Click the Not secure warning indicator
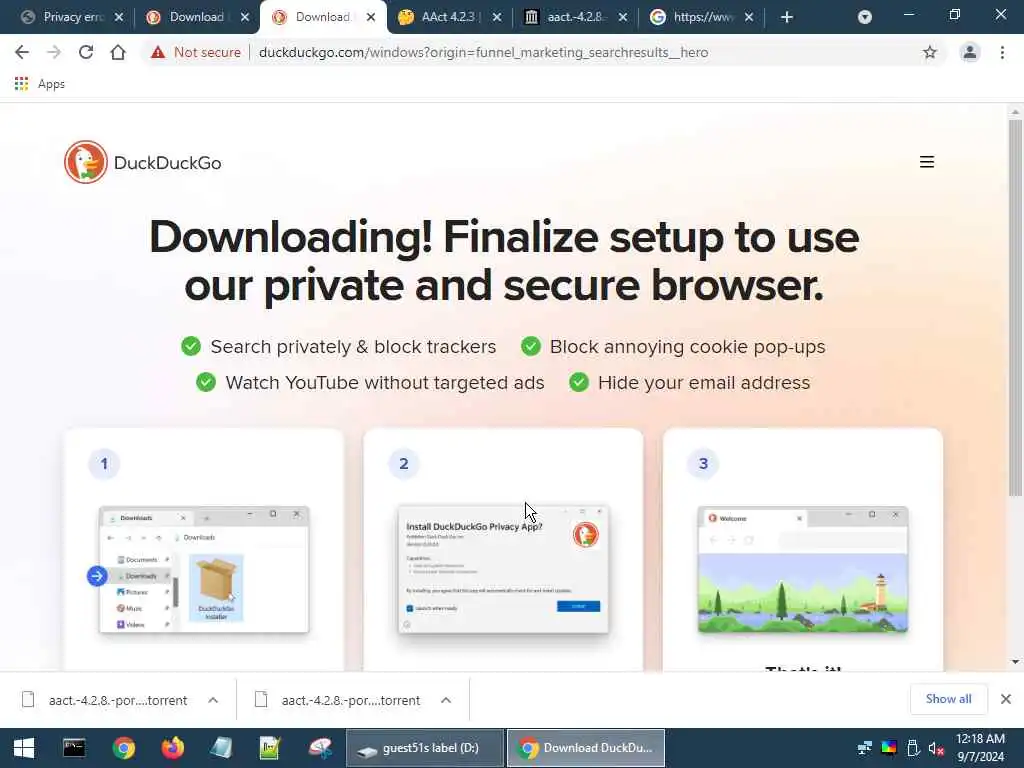Screen dimensions: 1024x768 point(195,52)
